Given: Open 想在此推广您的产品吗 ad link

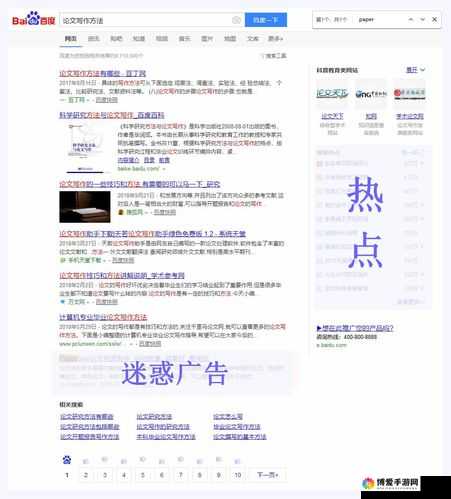Looking at the screenshot, I should pyautogui.click(x=355, y=328).
